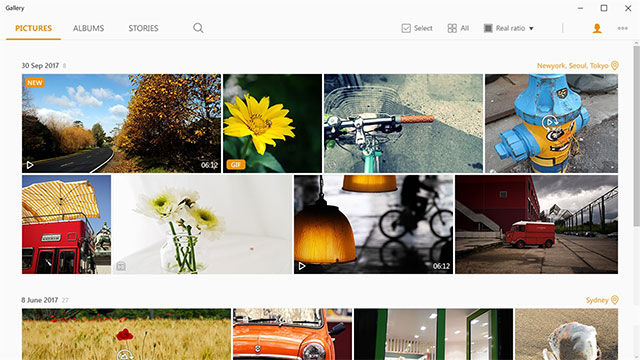Open the three-dots more options menu
The width and height of the screenshot is (640, 360).
point(622,28)
